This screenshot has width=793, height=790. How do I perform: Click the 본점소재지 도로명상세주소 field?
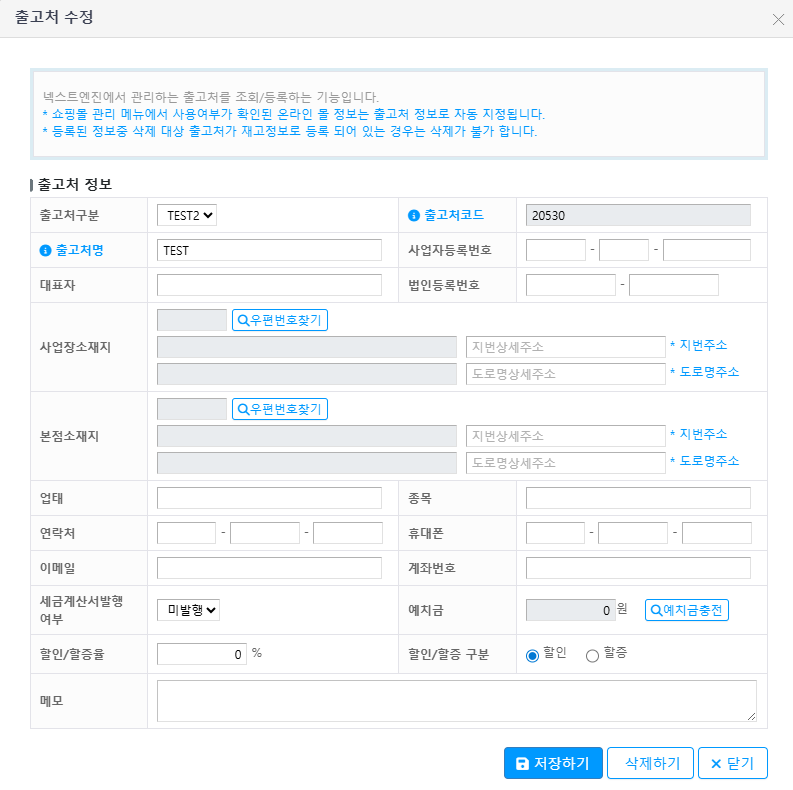[x=565, y=463]
